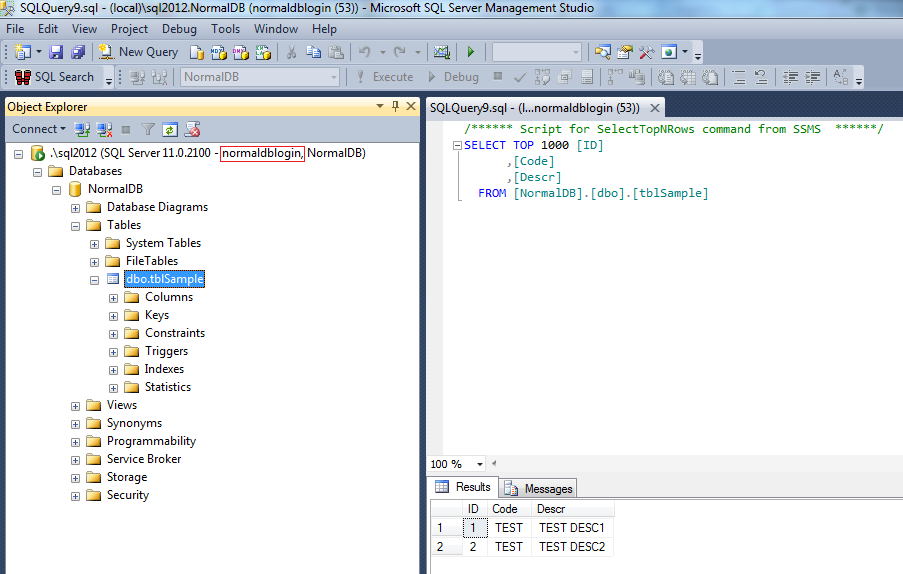Click the Paste clipboard icon
903x574 pixels.
(x=336, y=52)
